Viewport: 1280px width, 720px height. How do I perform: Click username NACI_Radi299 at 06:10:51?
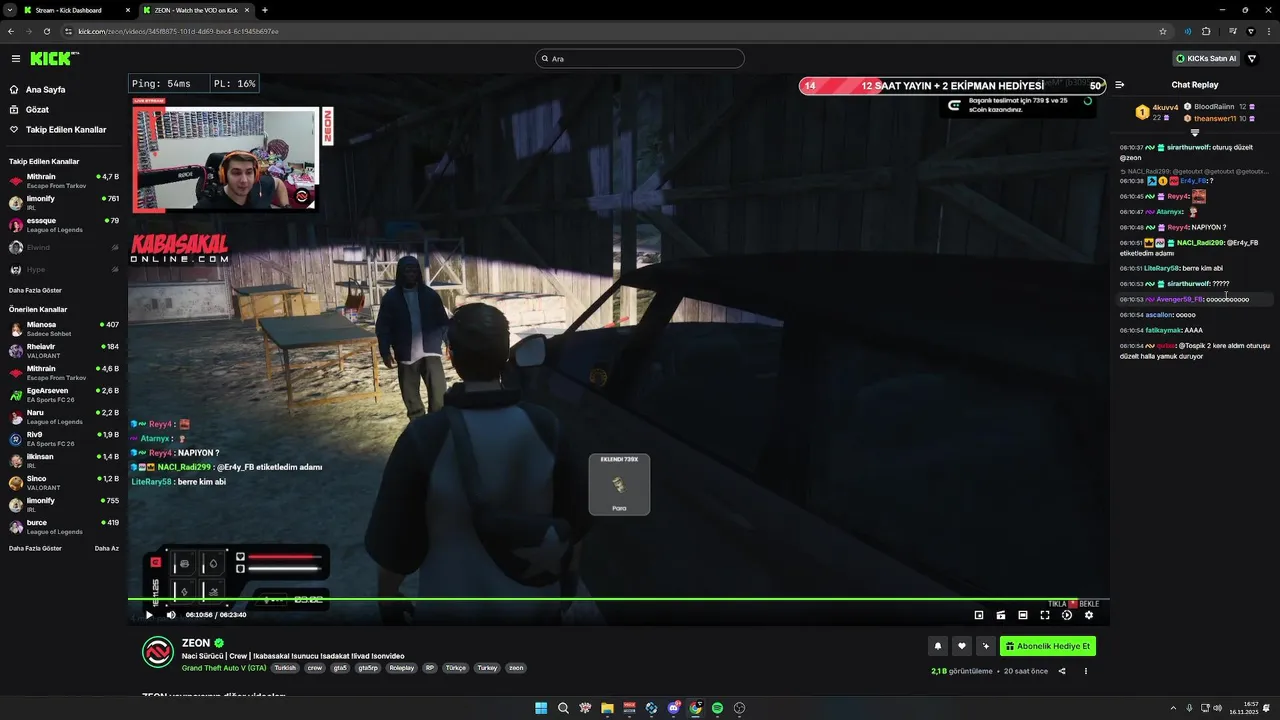[1200, 243]
